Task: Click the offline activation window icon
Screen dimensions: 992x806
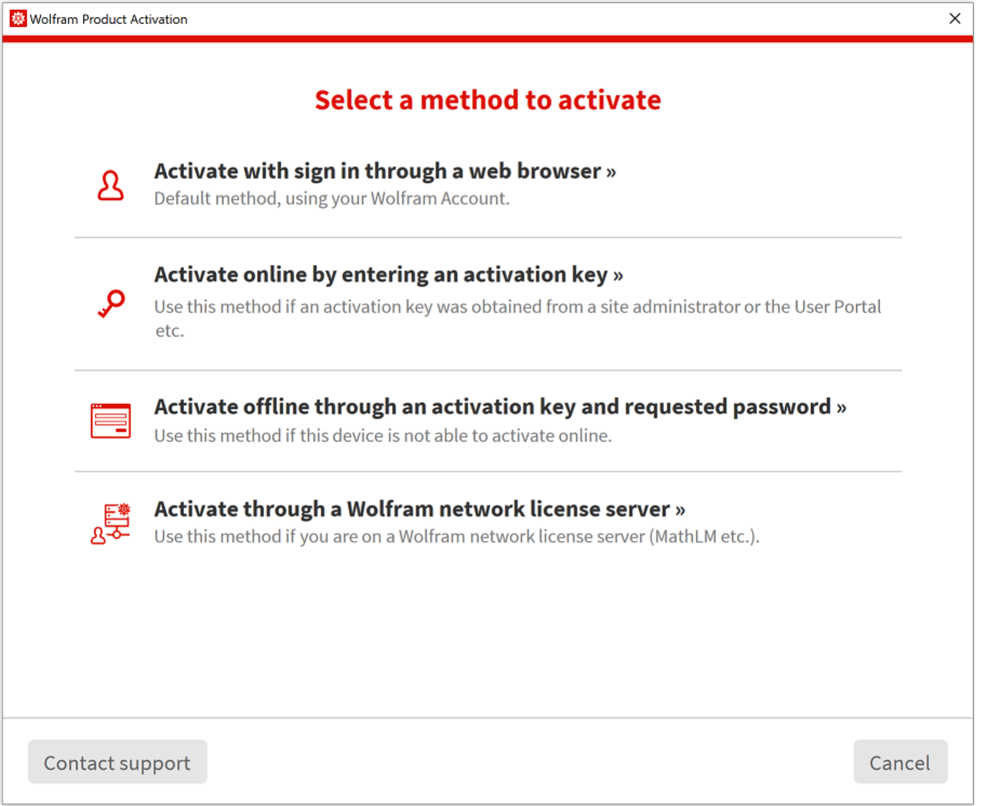Action: [x=110, y=421]
